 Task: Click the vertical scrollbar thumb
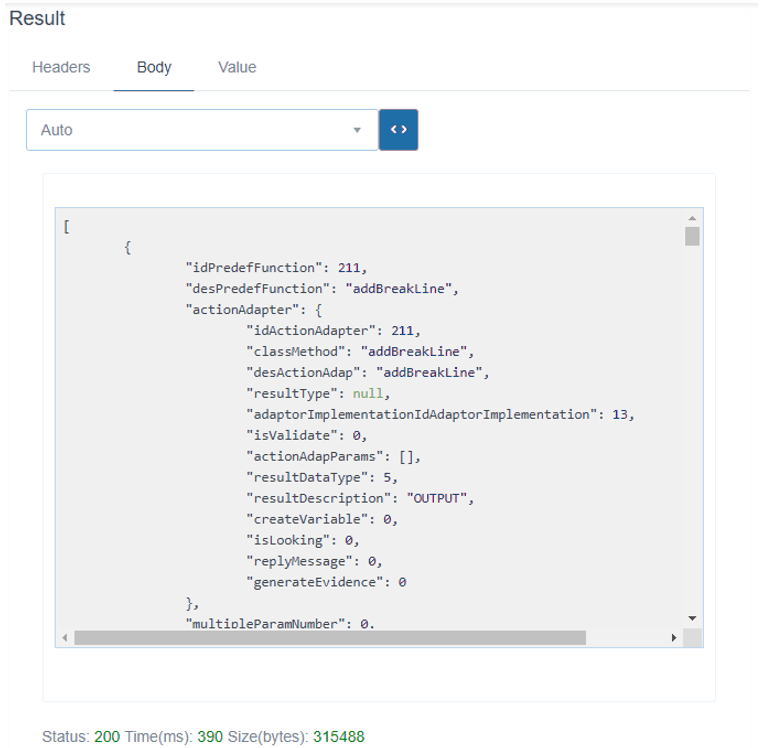[x=692, y=236]
